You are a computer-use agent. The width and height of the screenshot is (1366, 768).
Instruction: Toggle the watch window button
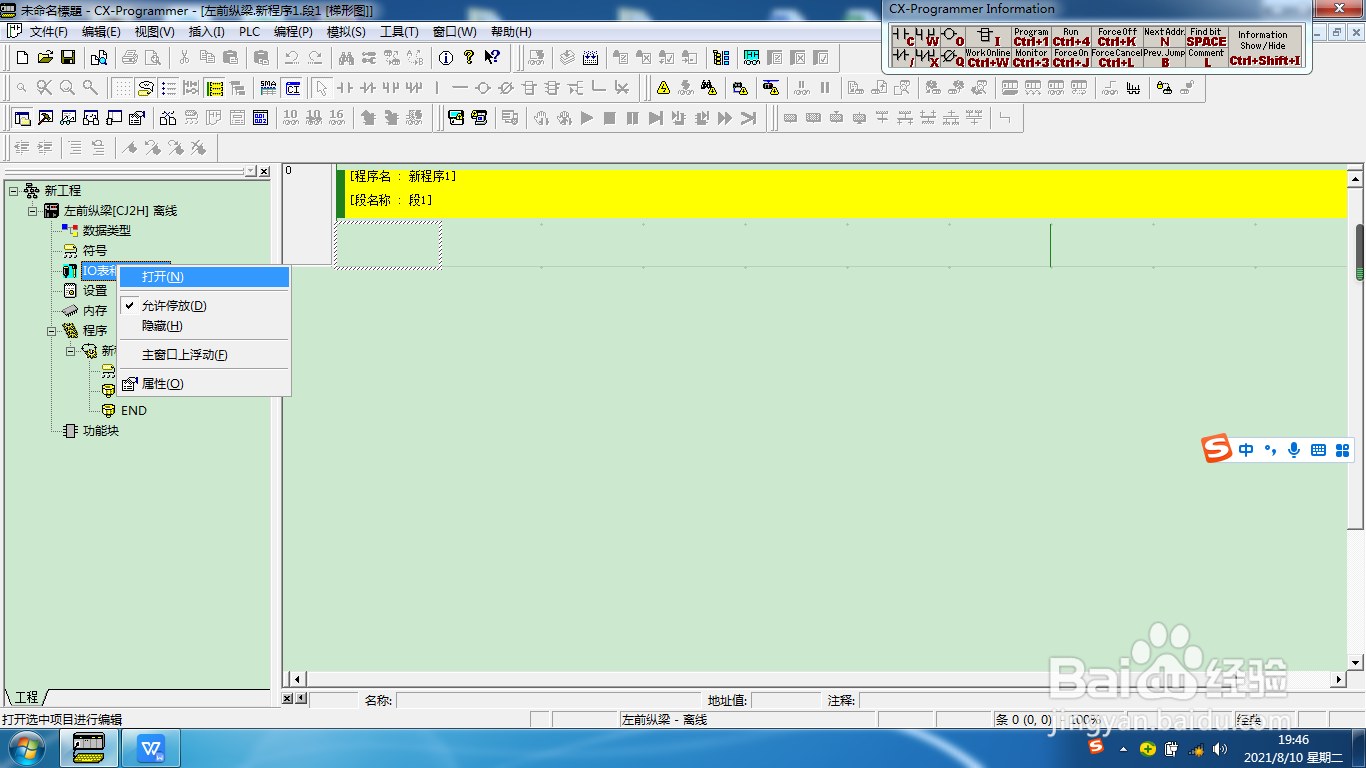68,118
